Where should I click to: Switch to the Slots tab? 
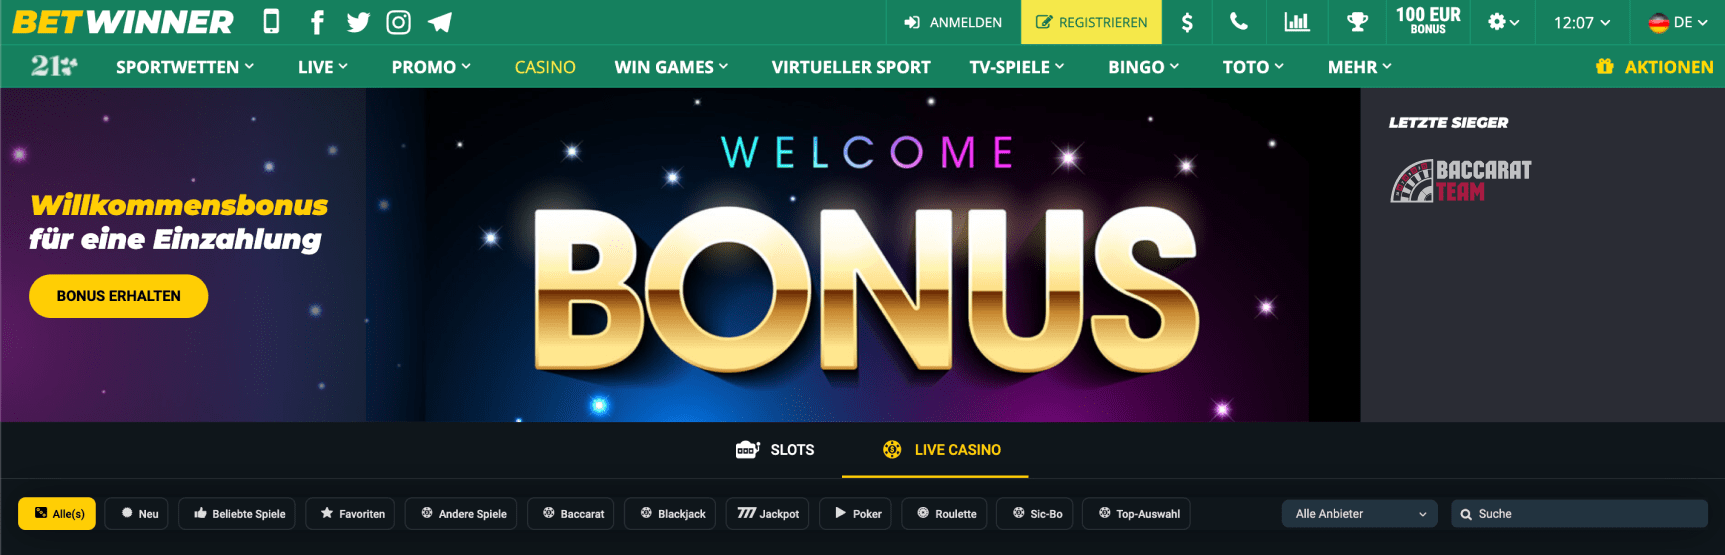(775, 450)
